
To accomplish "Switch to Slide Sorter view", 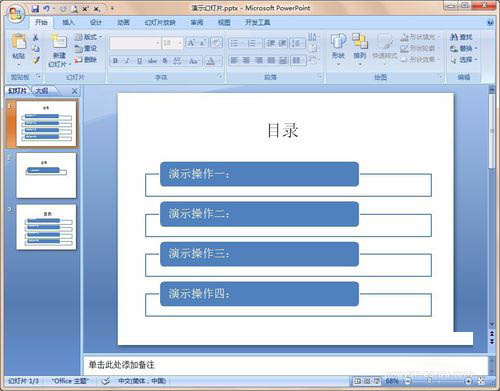I will (367, 381).
